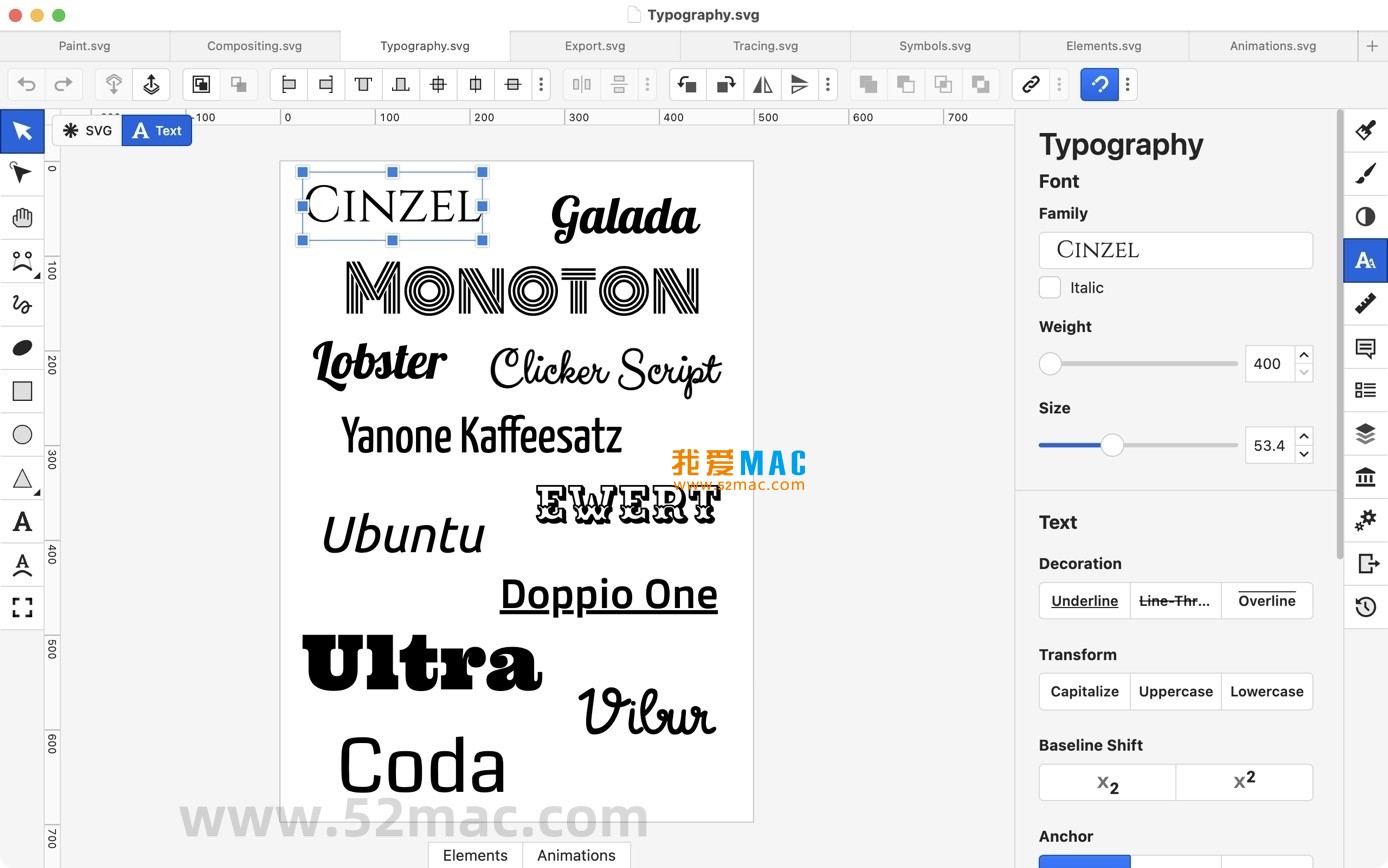Toggle subscript baseline shift
1388x868 pixels.
tap(1107, 783)
